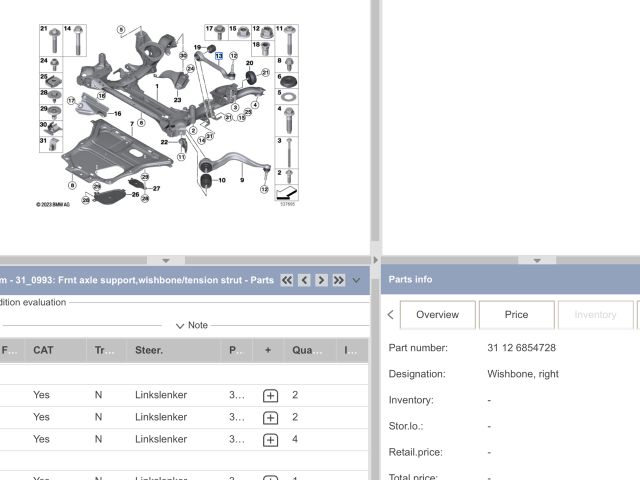Add second listed part with plus icon
This screenshot has height=480, width=640.
click(270, 418)
